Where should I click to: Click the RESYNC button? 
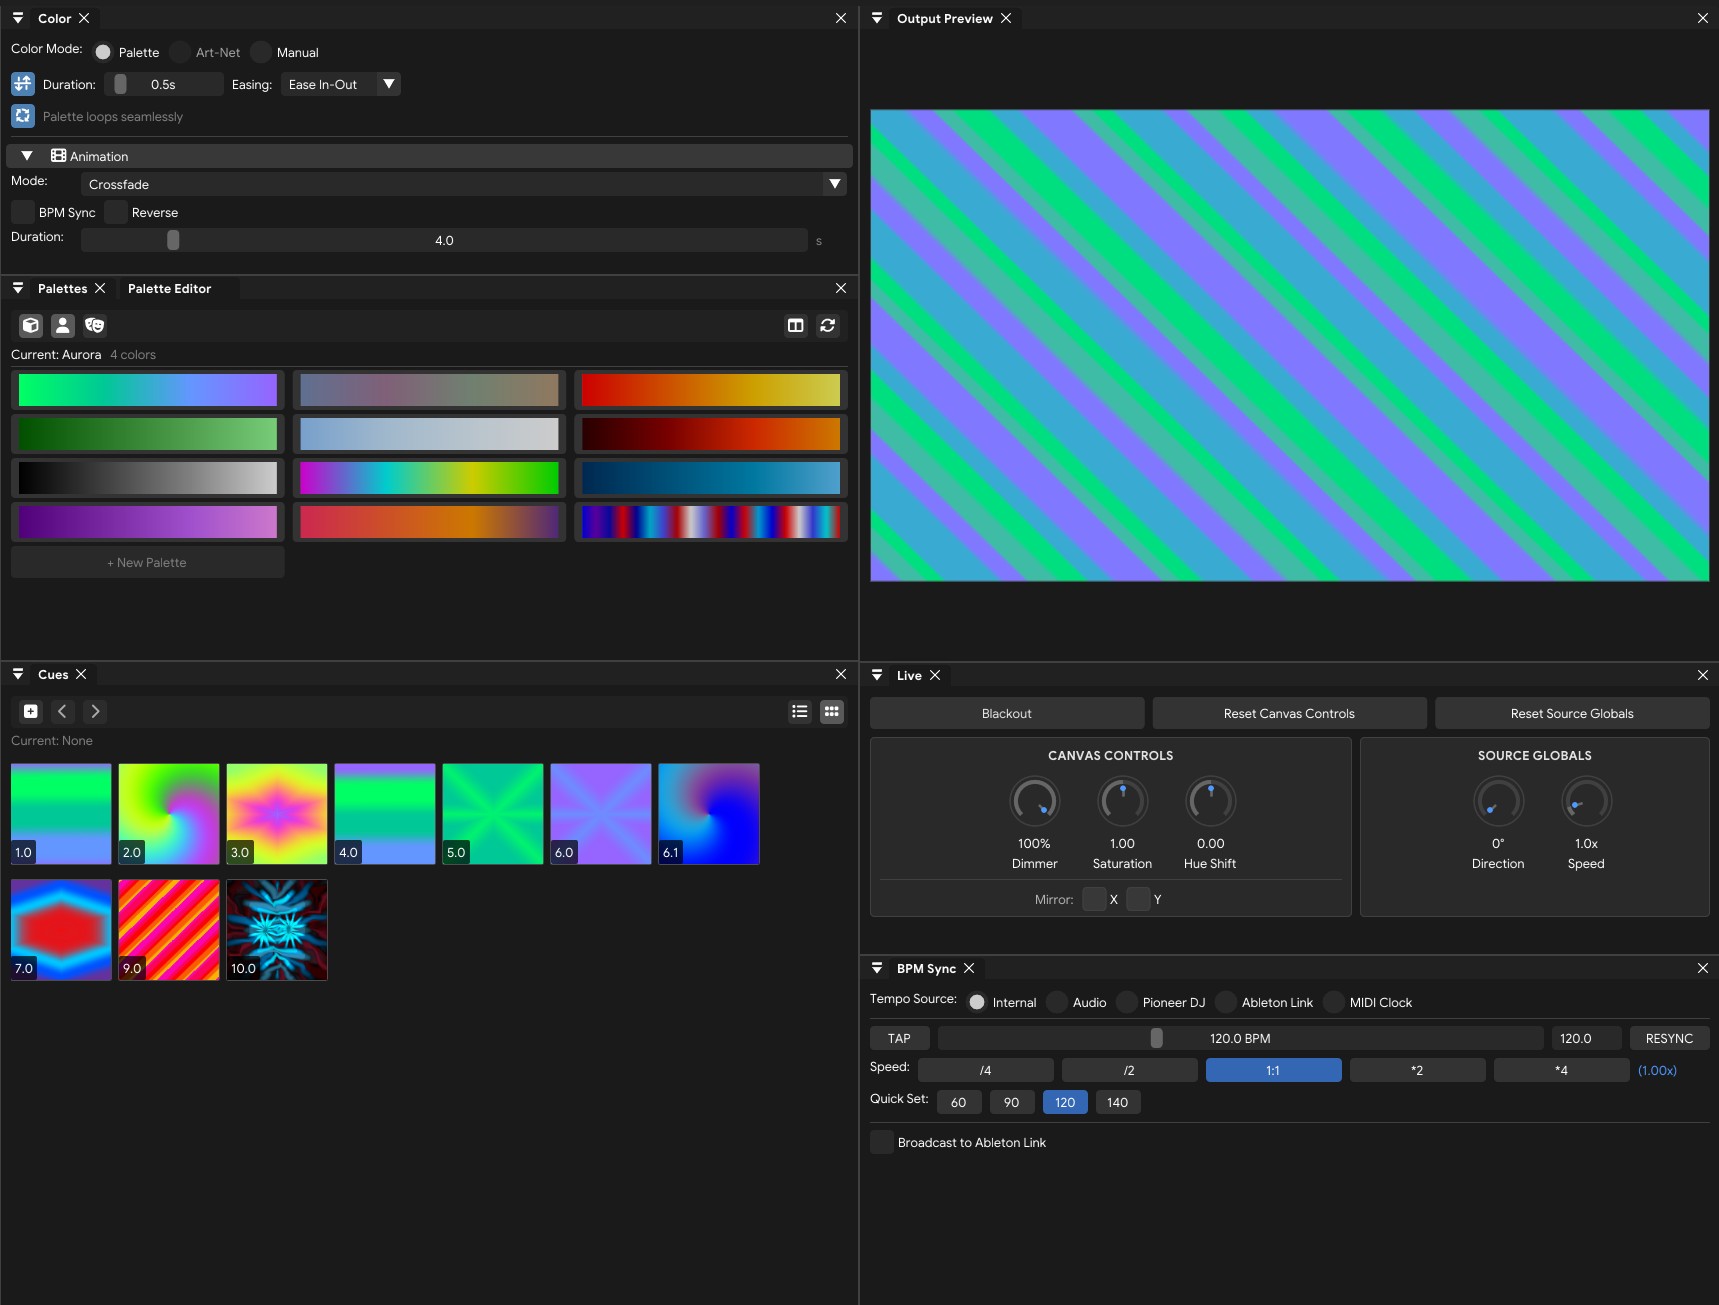1669,1038
